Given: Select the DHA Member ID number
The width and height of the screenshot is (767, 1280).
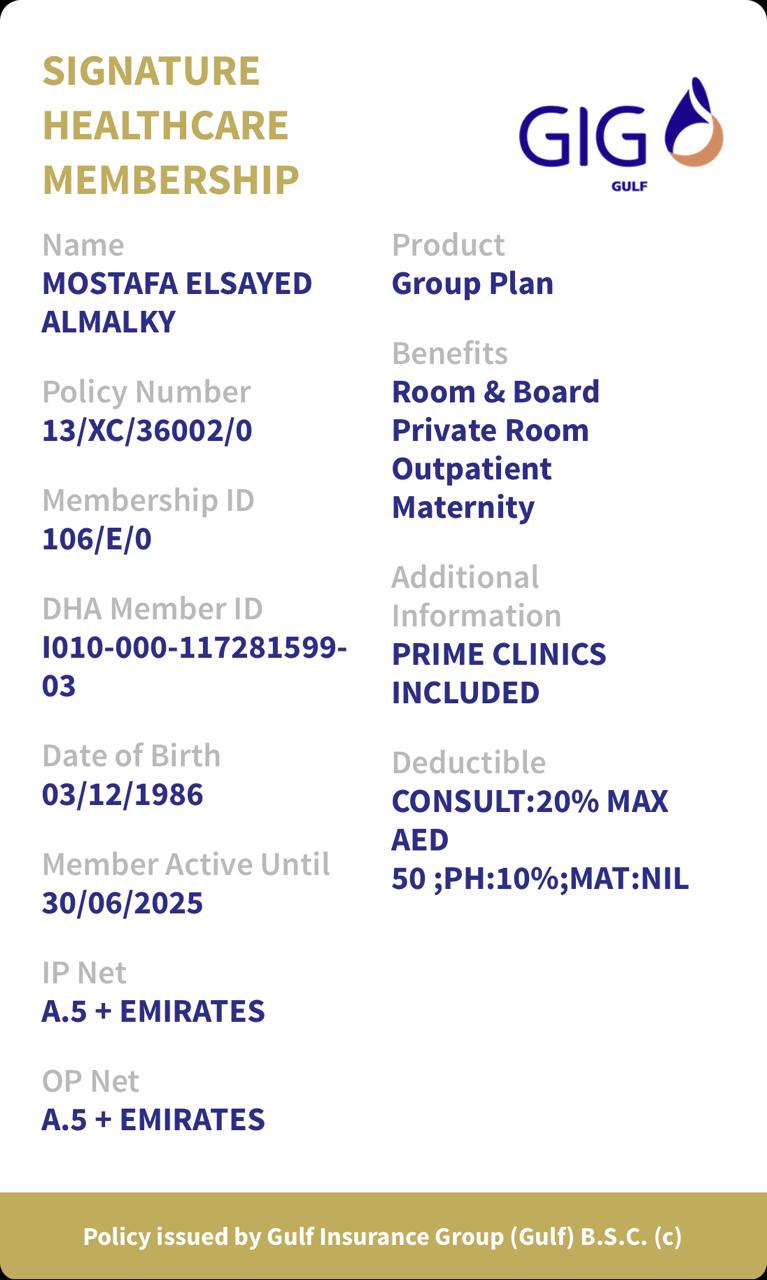Looking at the screenshot, I should pos(194,667).
